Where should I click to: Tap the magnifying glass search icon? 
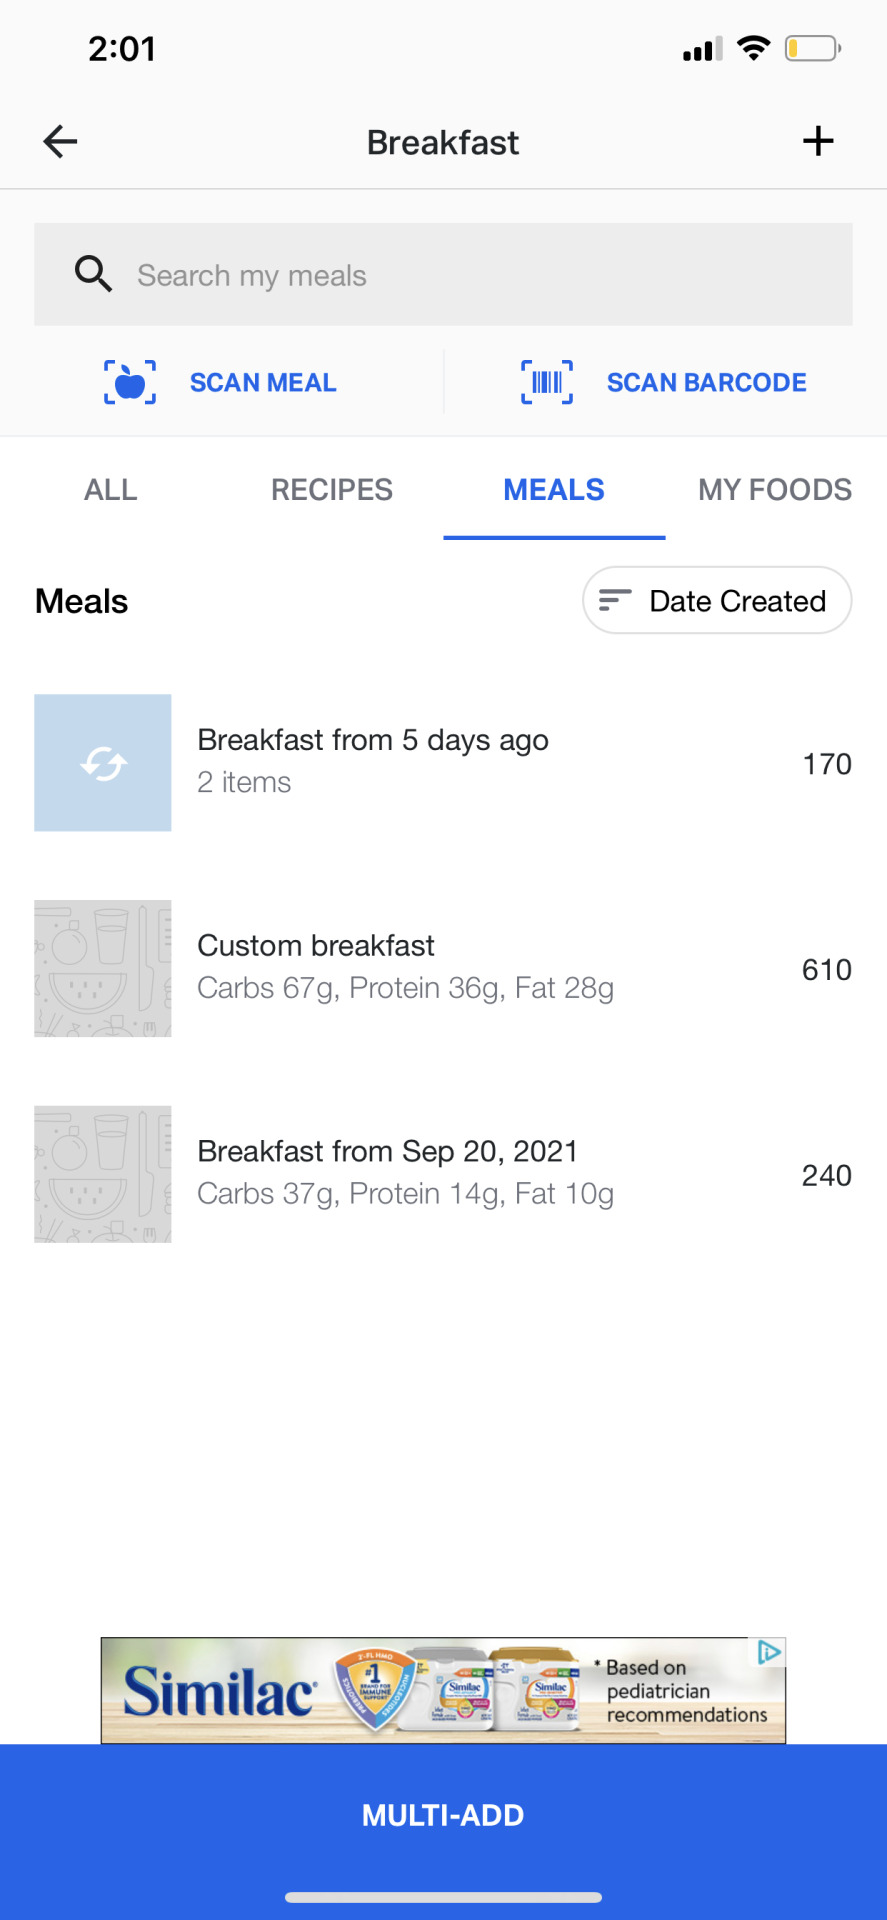pyautogui.click(x=93, y=274)
